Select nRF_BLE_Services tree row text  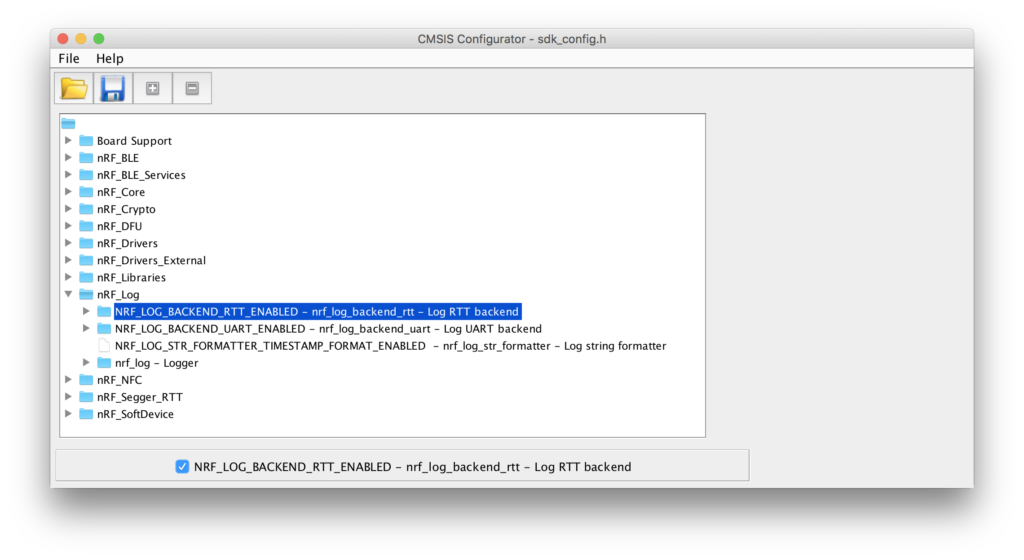[141, 175]
